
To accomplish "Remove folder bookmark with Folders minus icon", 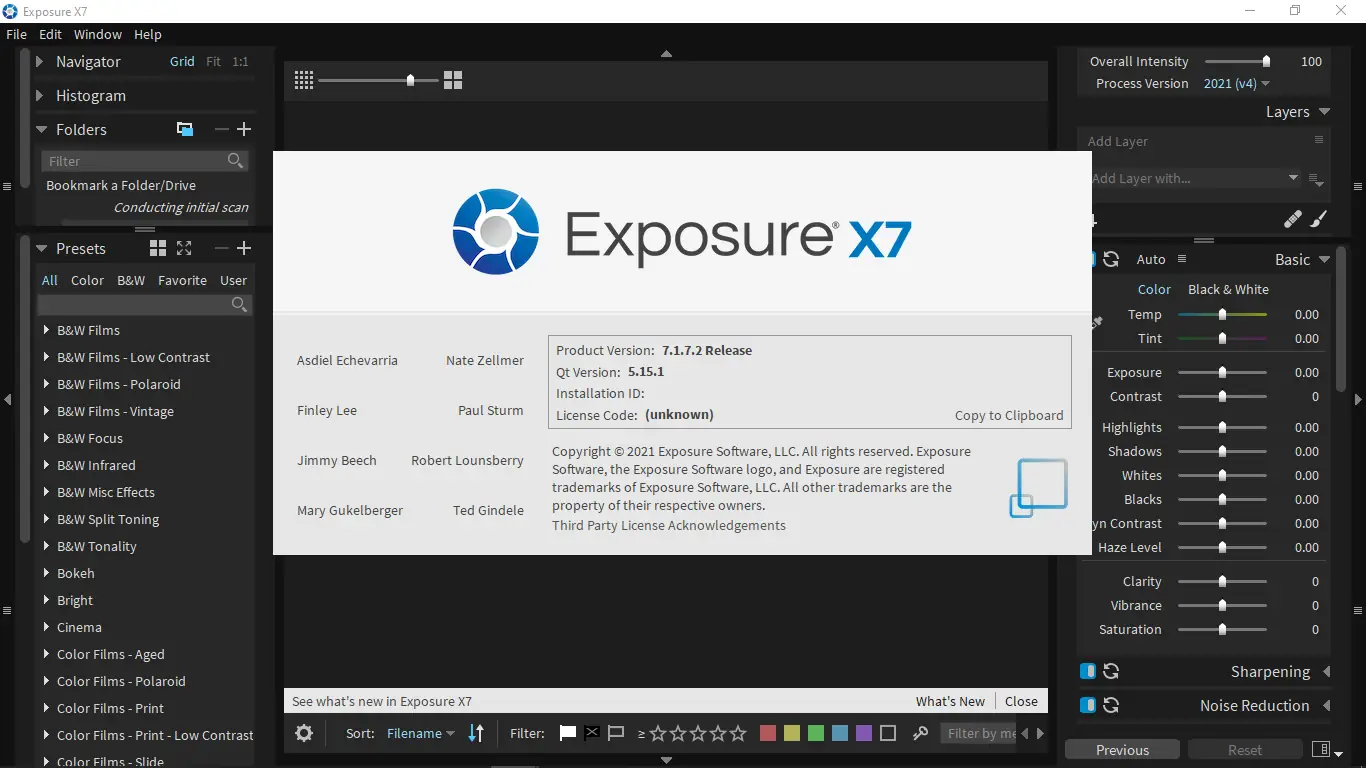I will 221,129.
